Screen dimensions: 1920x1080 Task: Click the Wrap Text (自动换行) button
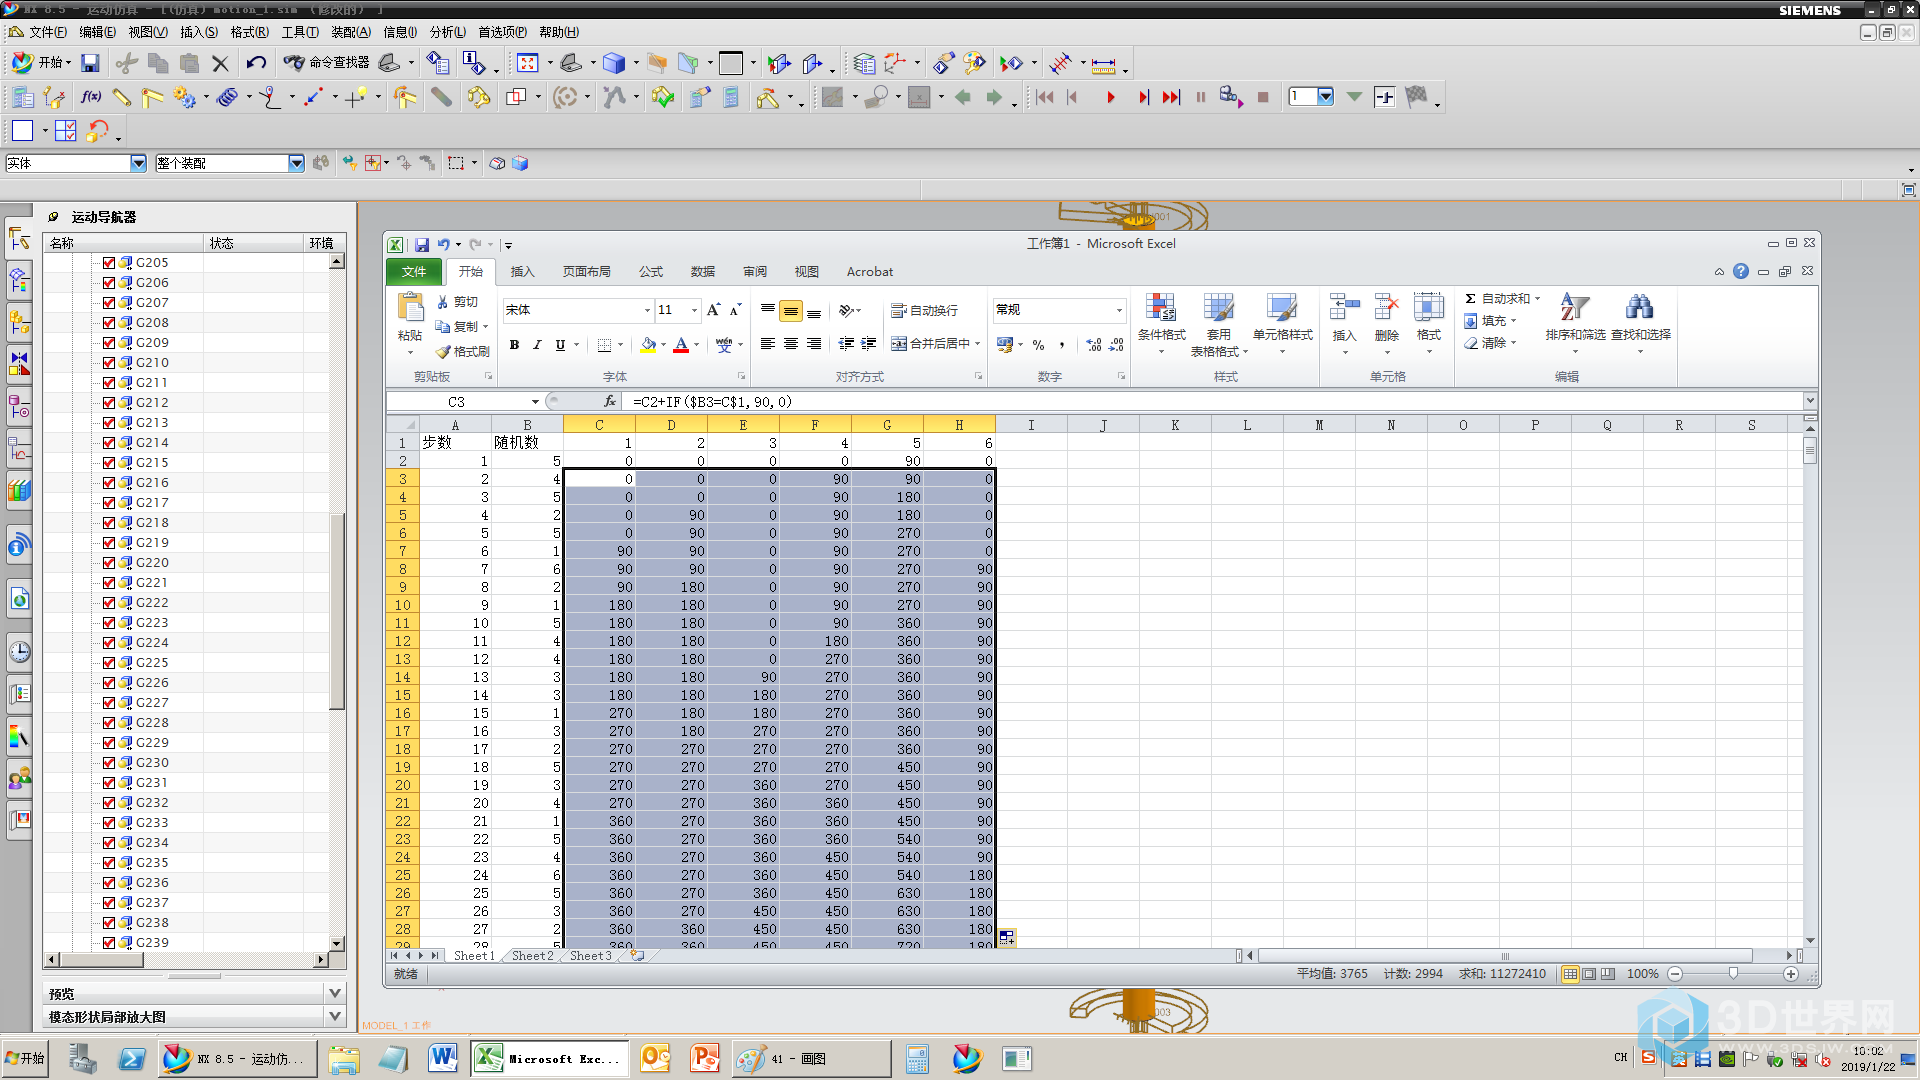(925, 310)
